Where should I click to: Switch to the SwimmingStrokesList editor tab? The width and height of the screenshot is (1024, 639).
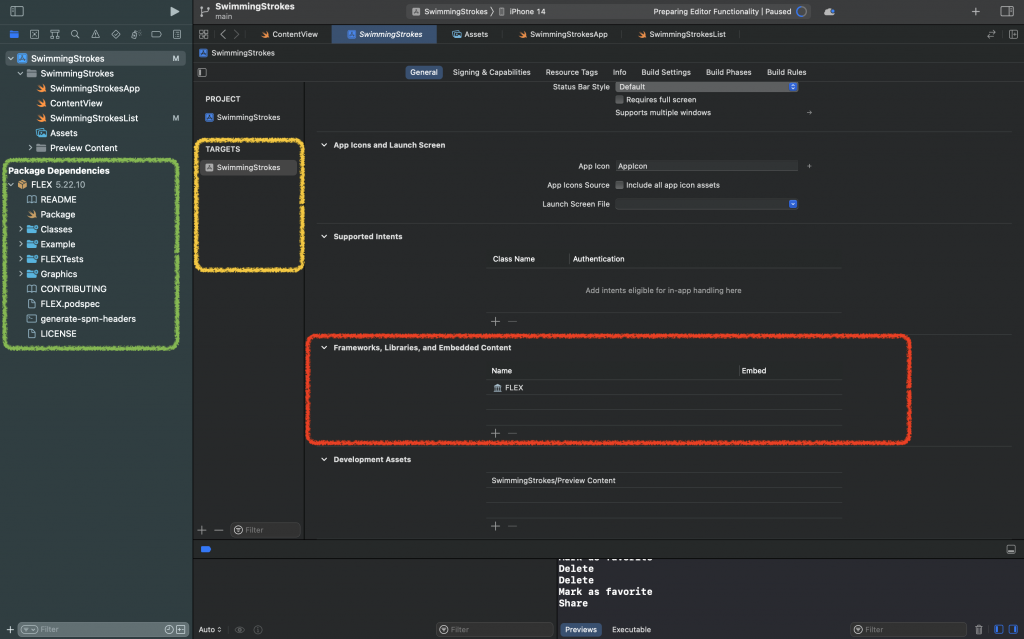coord(681,34)
